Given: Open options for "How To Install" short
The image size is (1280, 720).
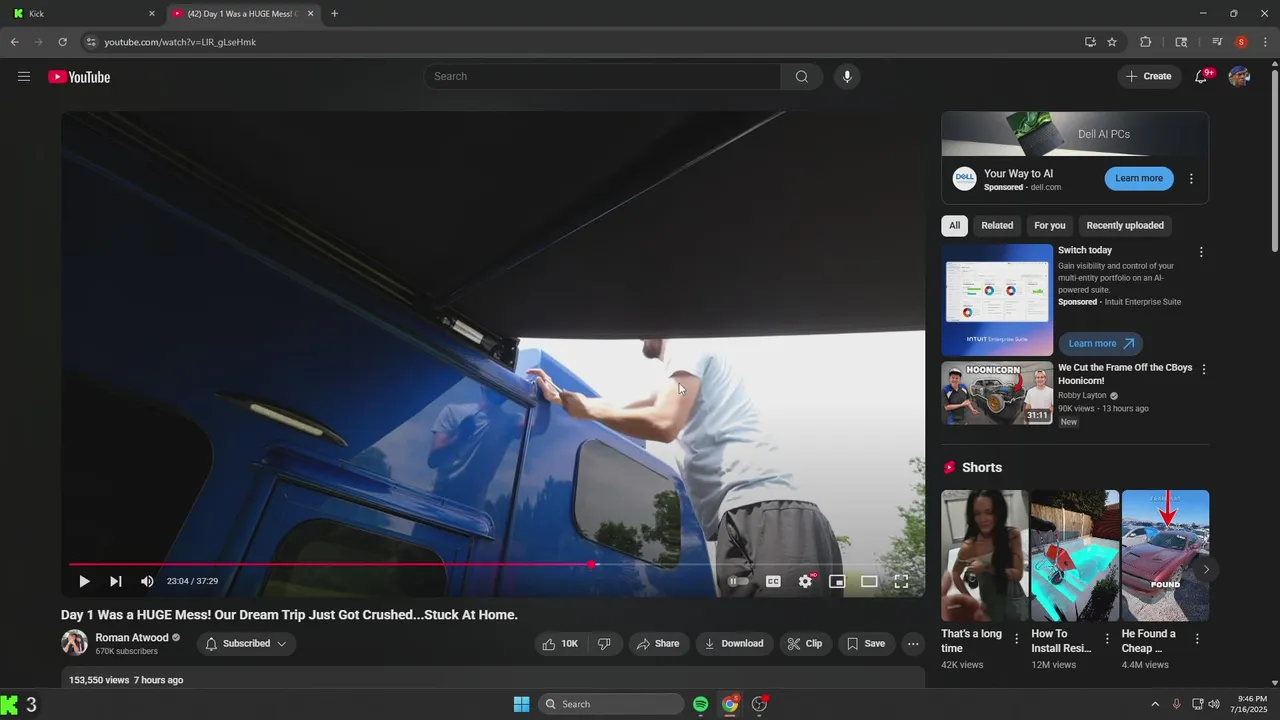Looking at the screenshot, I should pos(1107,639).
